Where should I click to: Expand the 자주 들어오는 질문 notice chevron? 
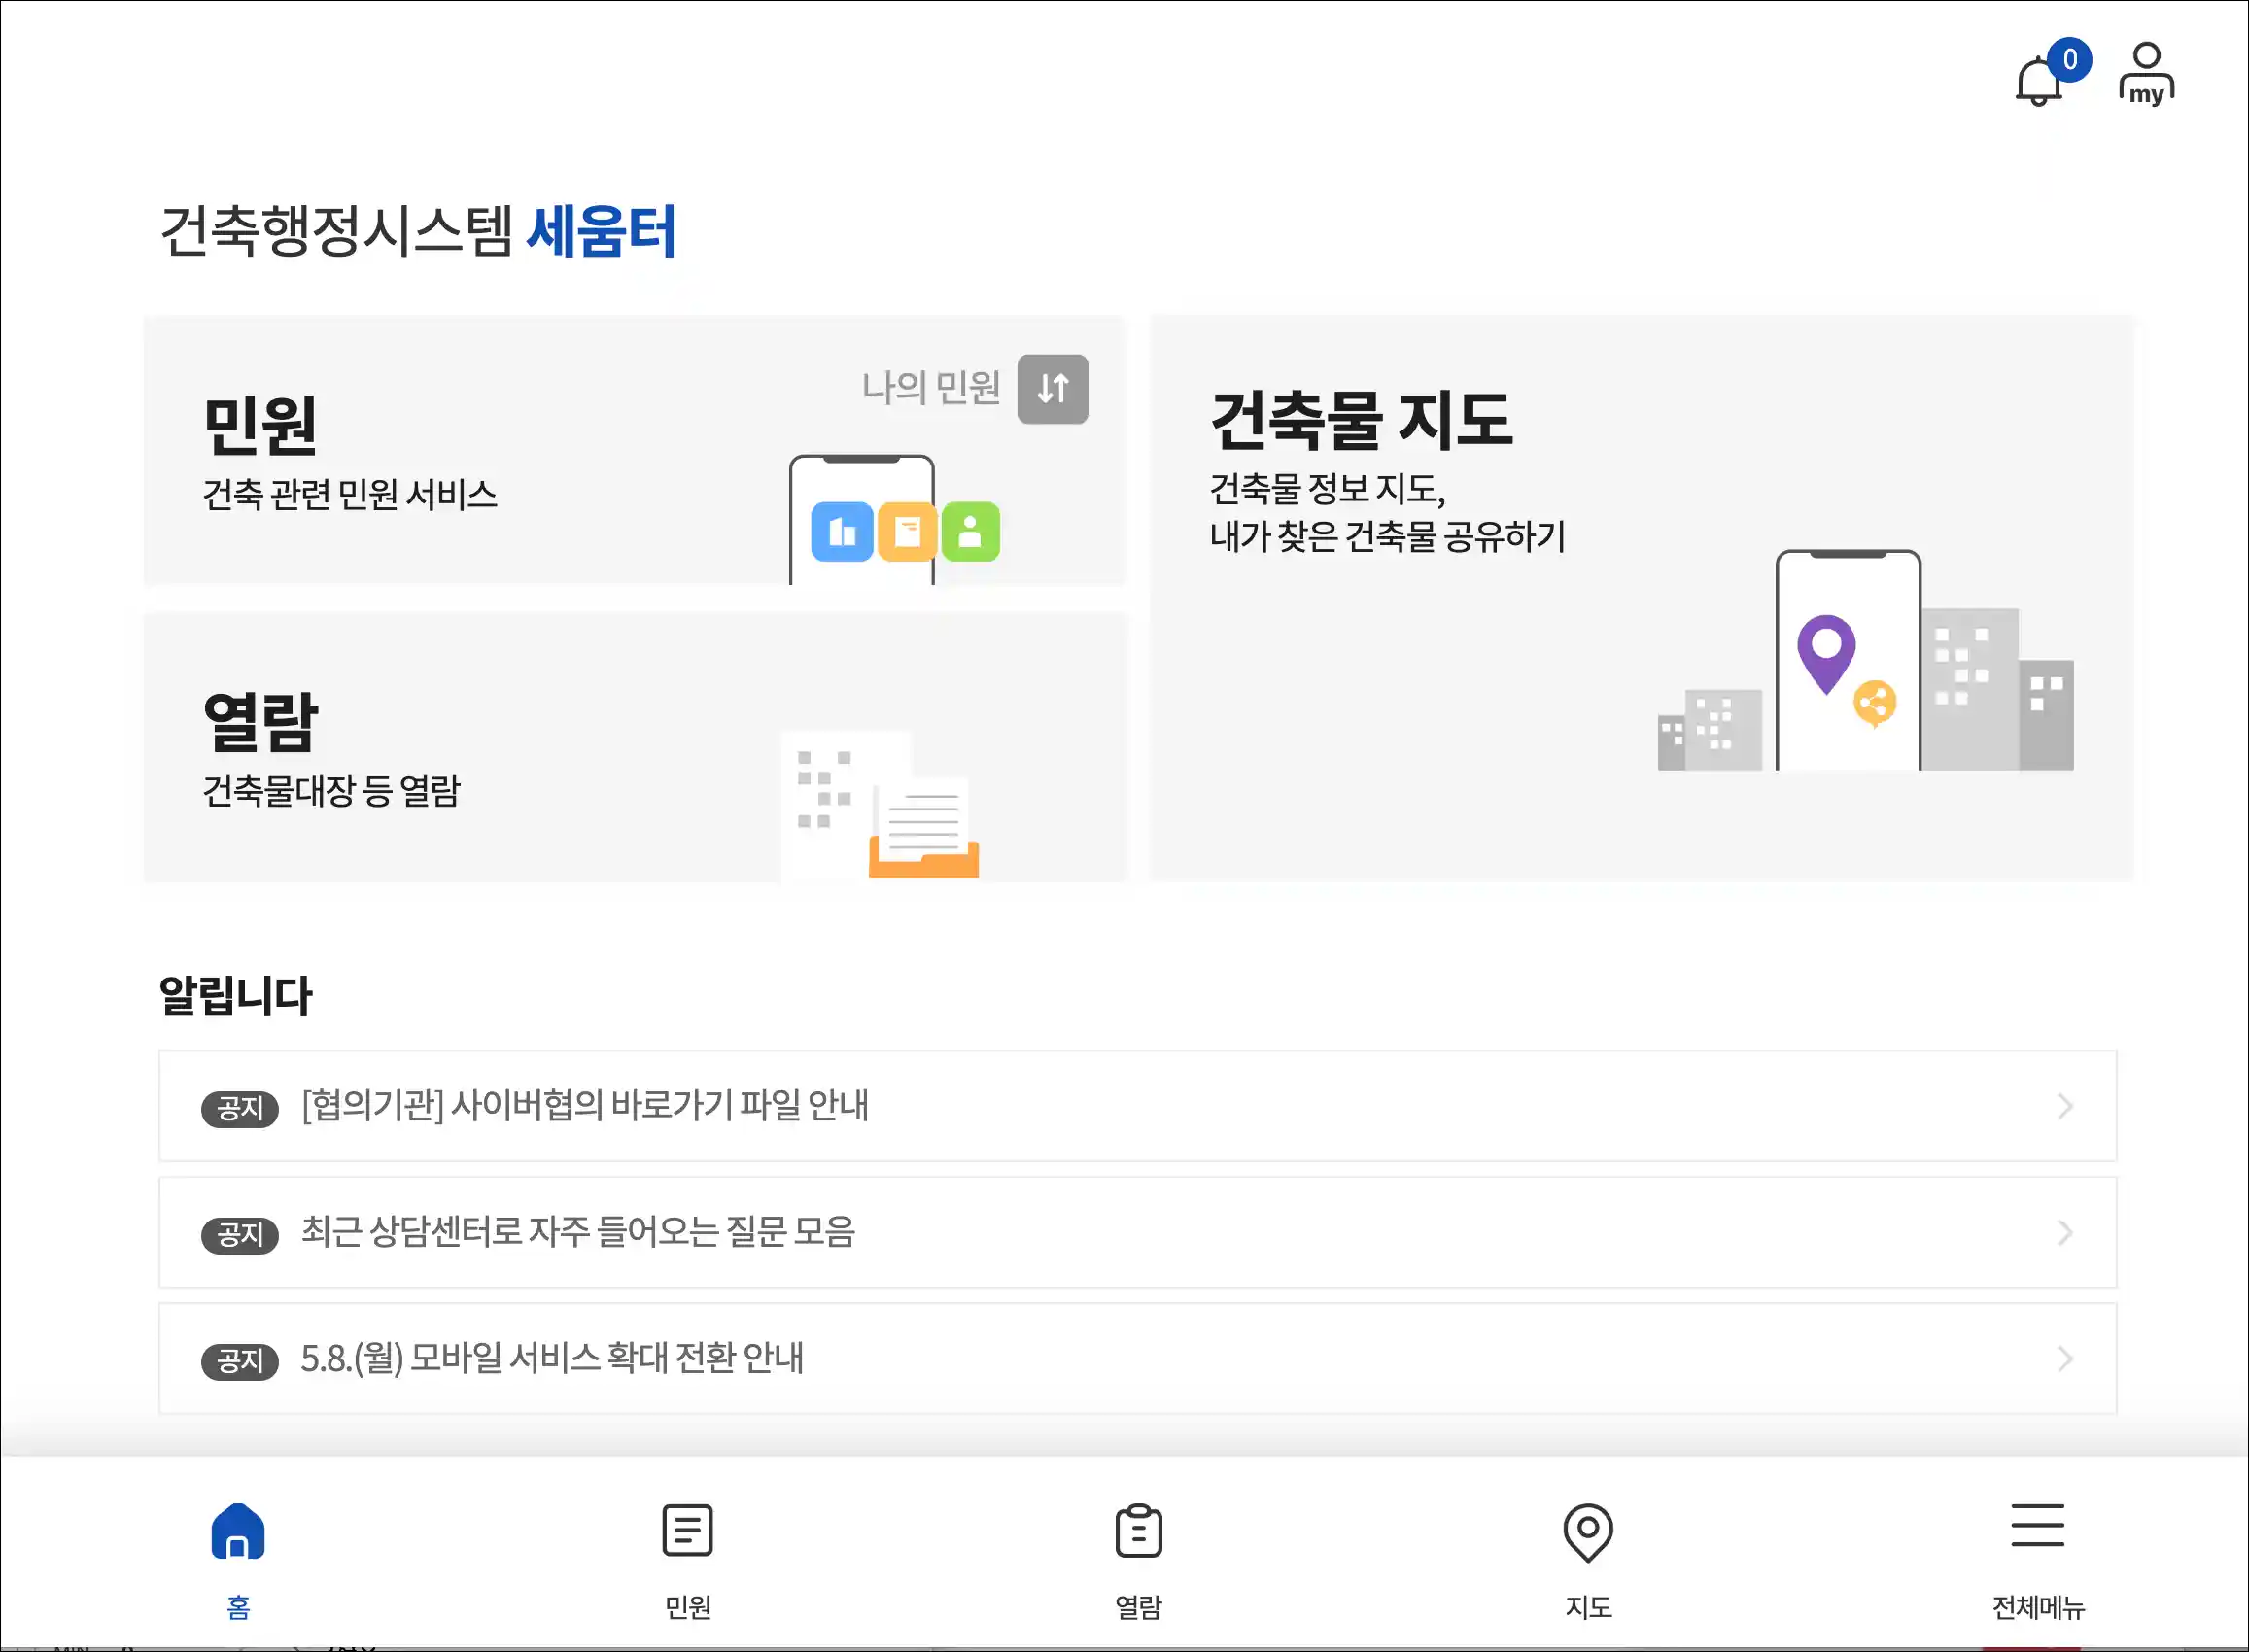click(2065, 1233)
